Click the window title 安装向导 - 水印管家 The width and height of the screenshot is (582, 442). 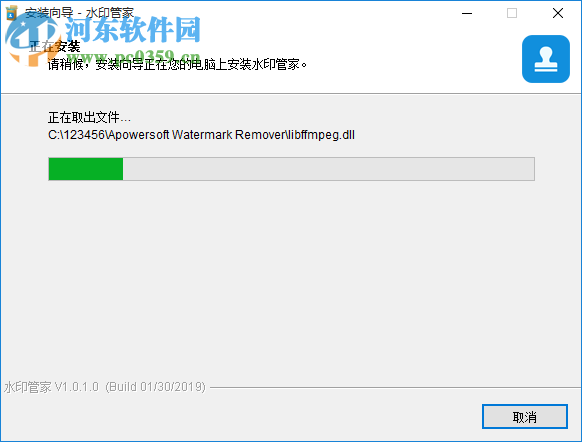pos(79,13)
